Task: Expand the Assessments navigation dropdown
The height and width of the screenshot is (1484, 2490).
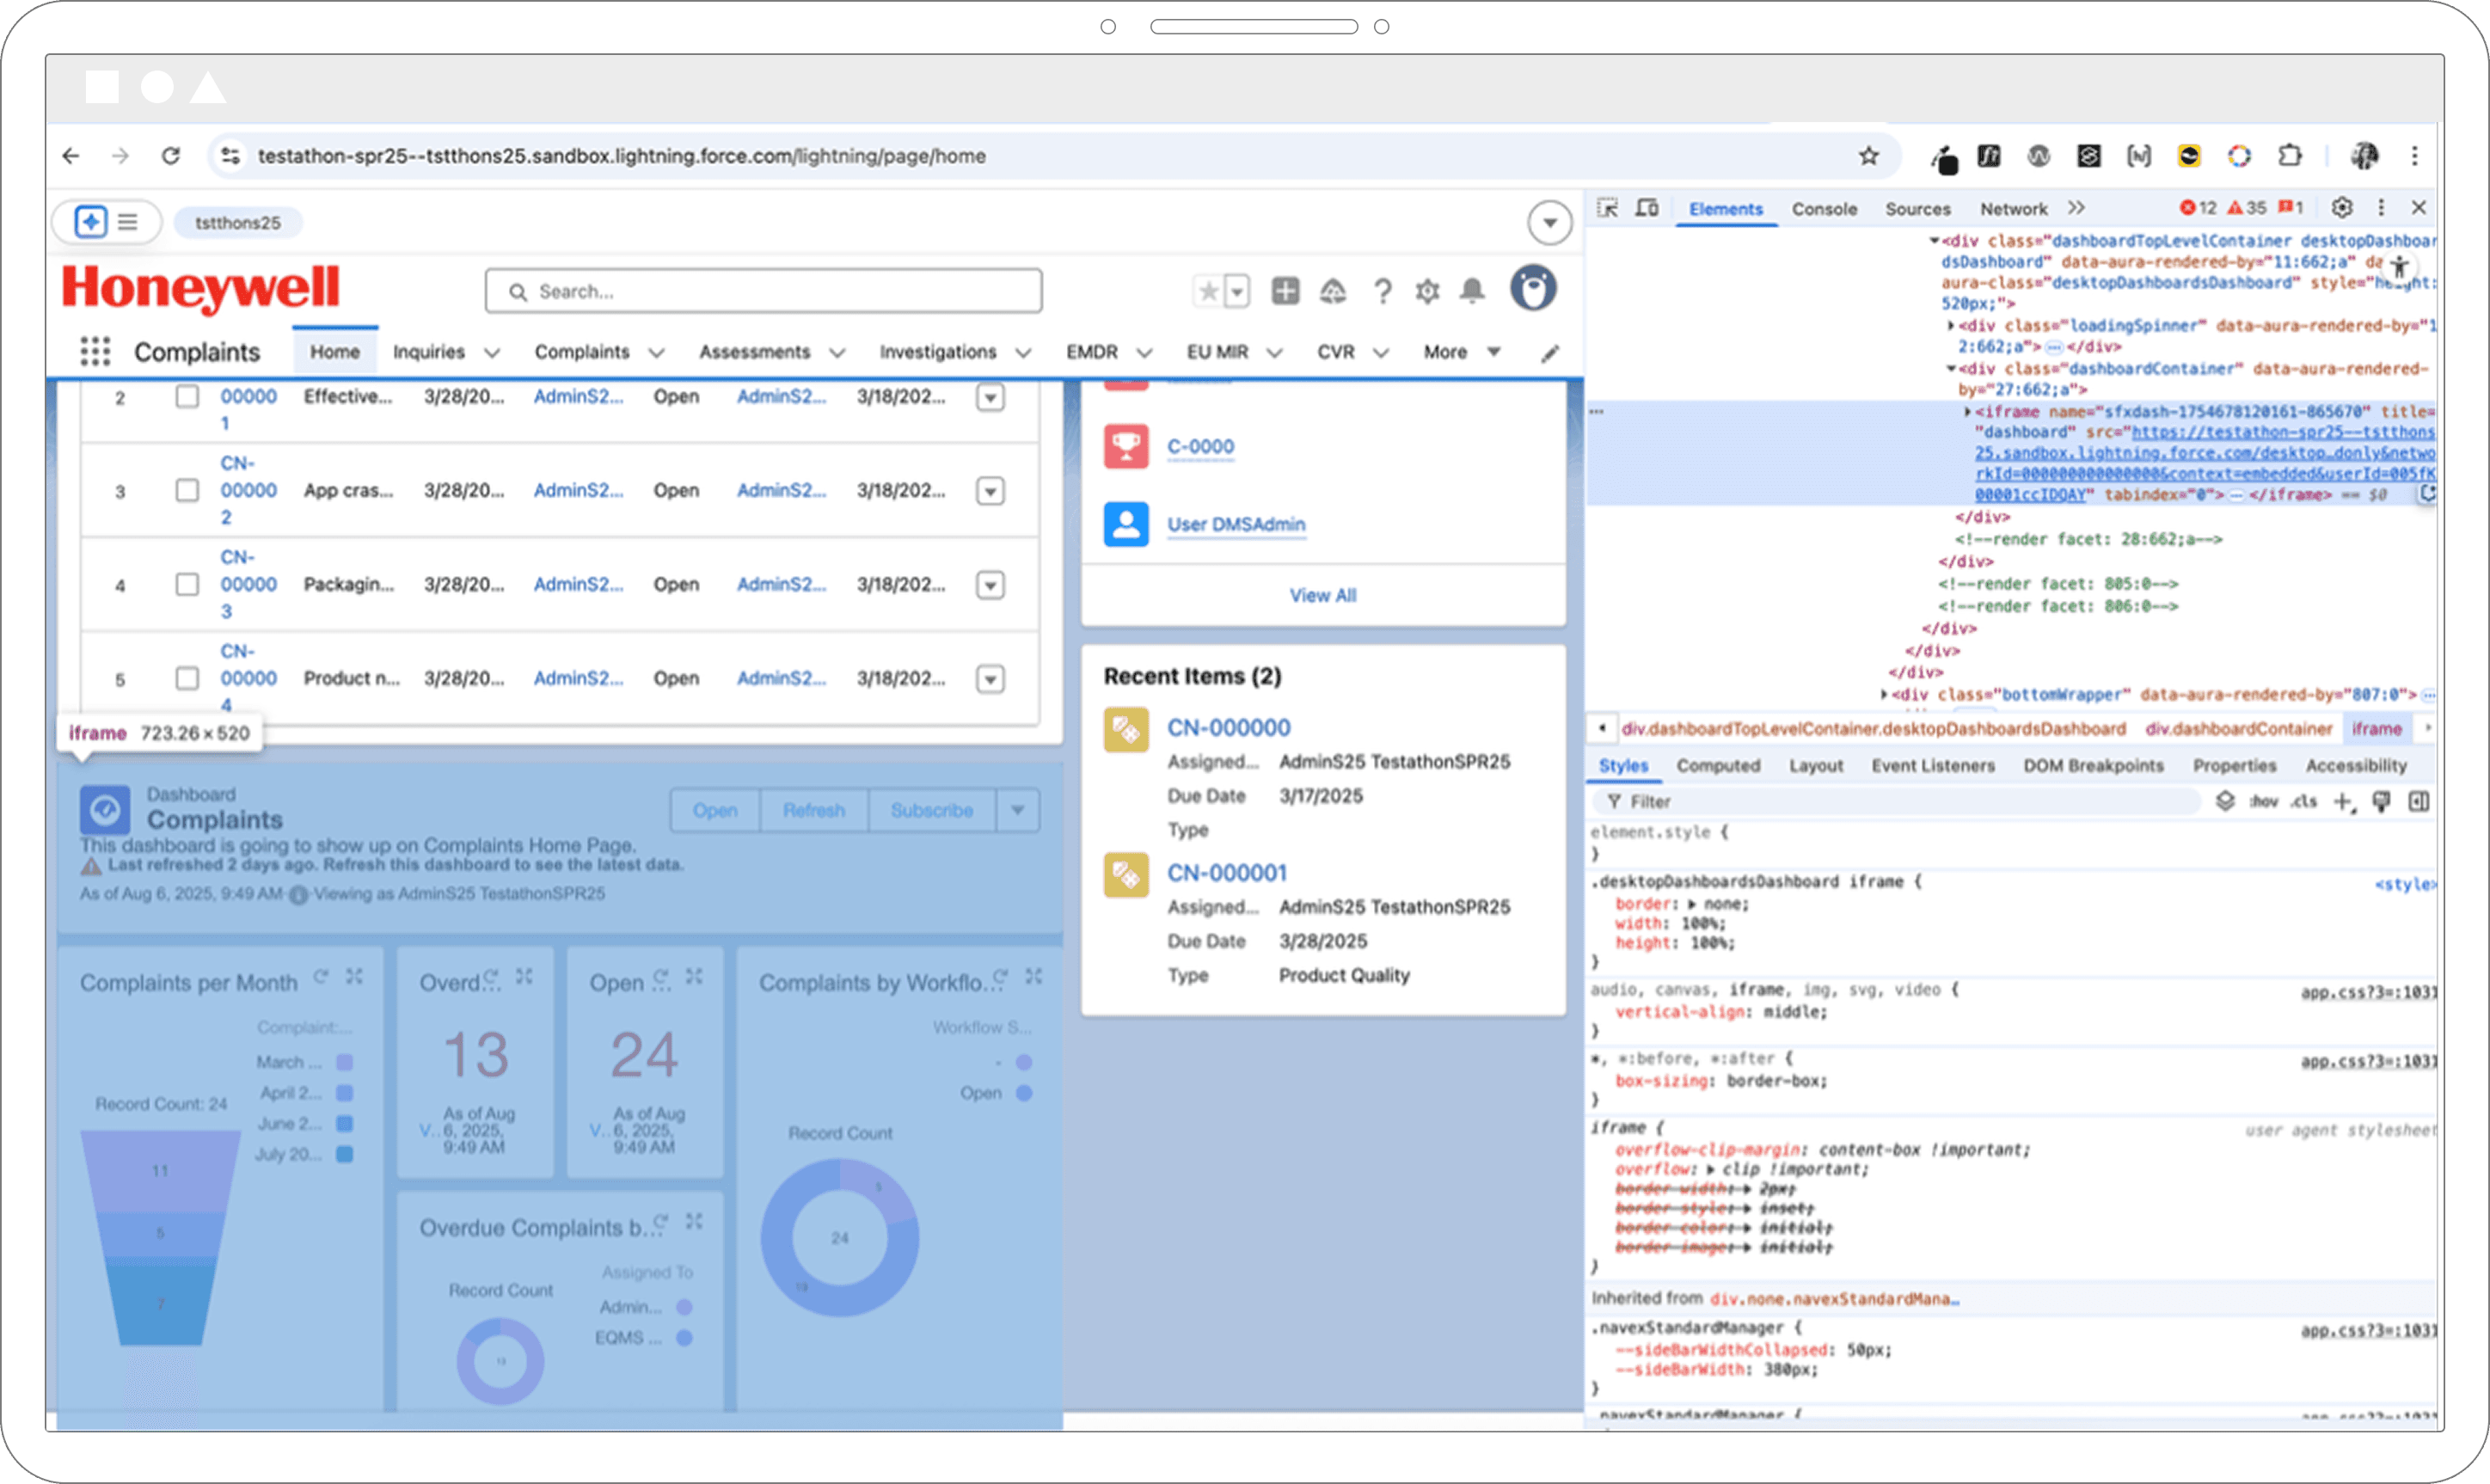Action: (837, 353)
